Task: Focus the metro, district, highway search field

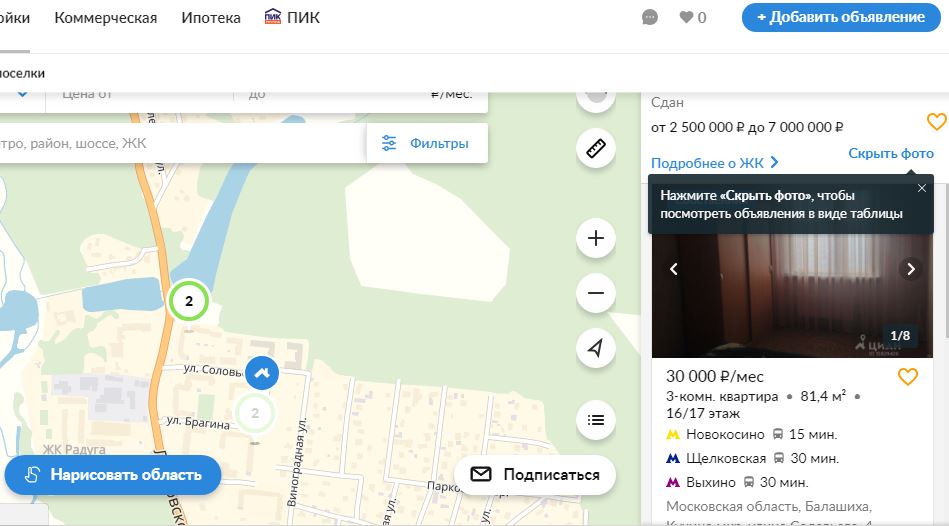Action: 183,143
